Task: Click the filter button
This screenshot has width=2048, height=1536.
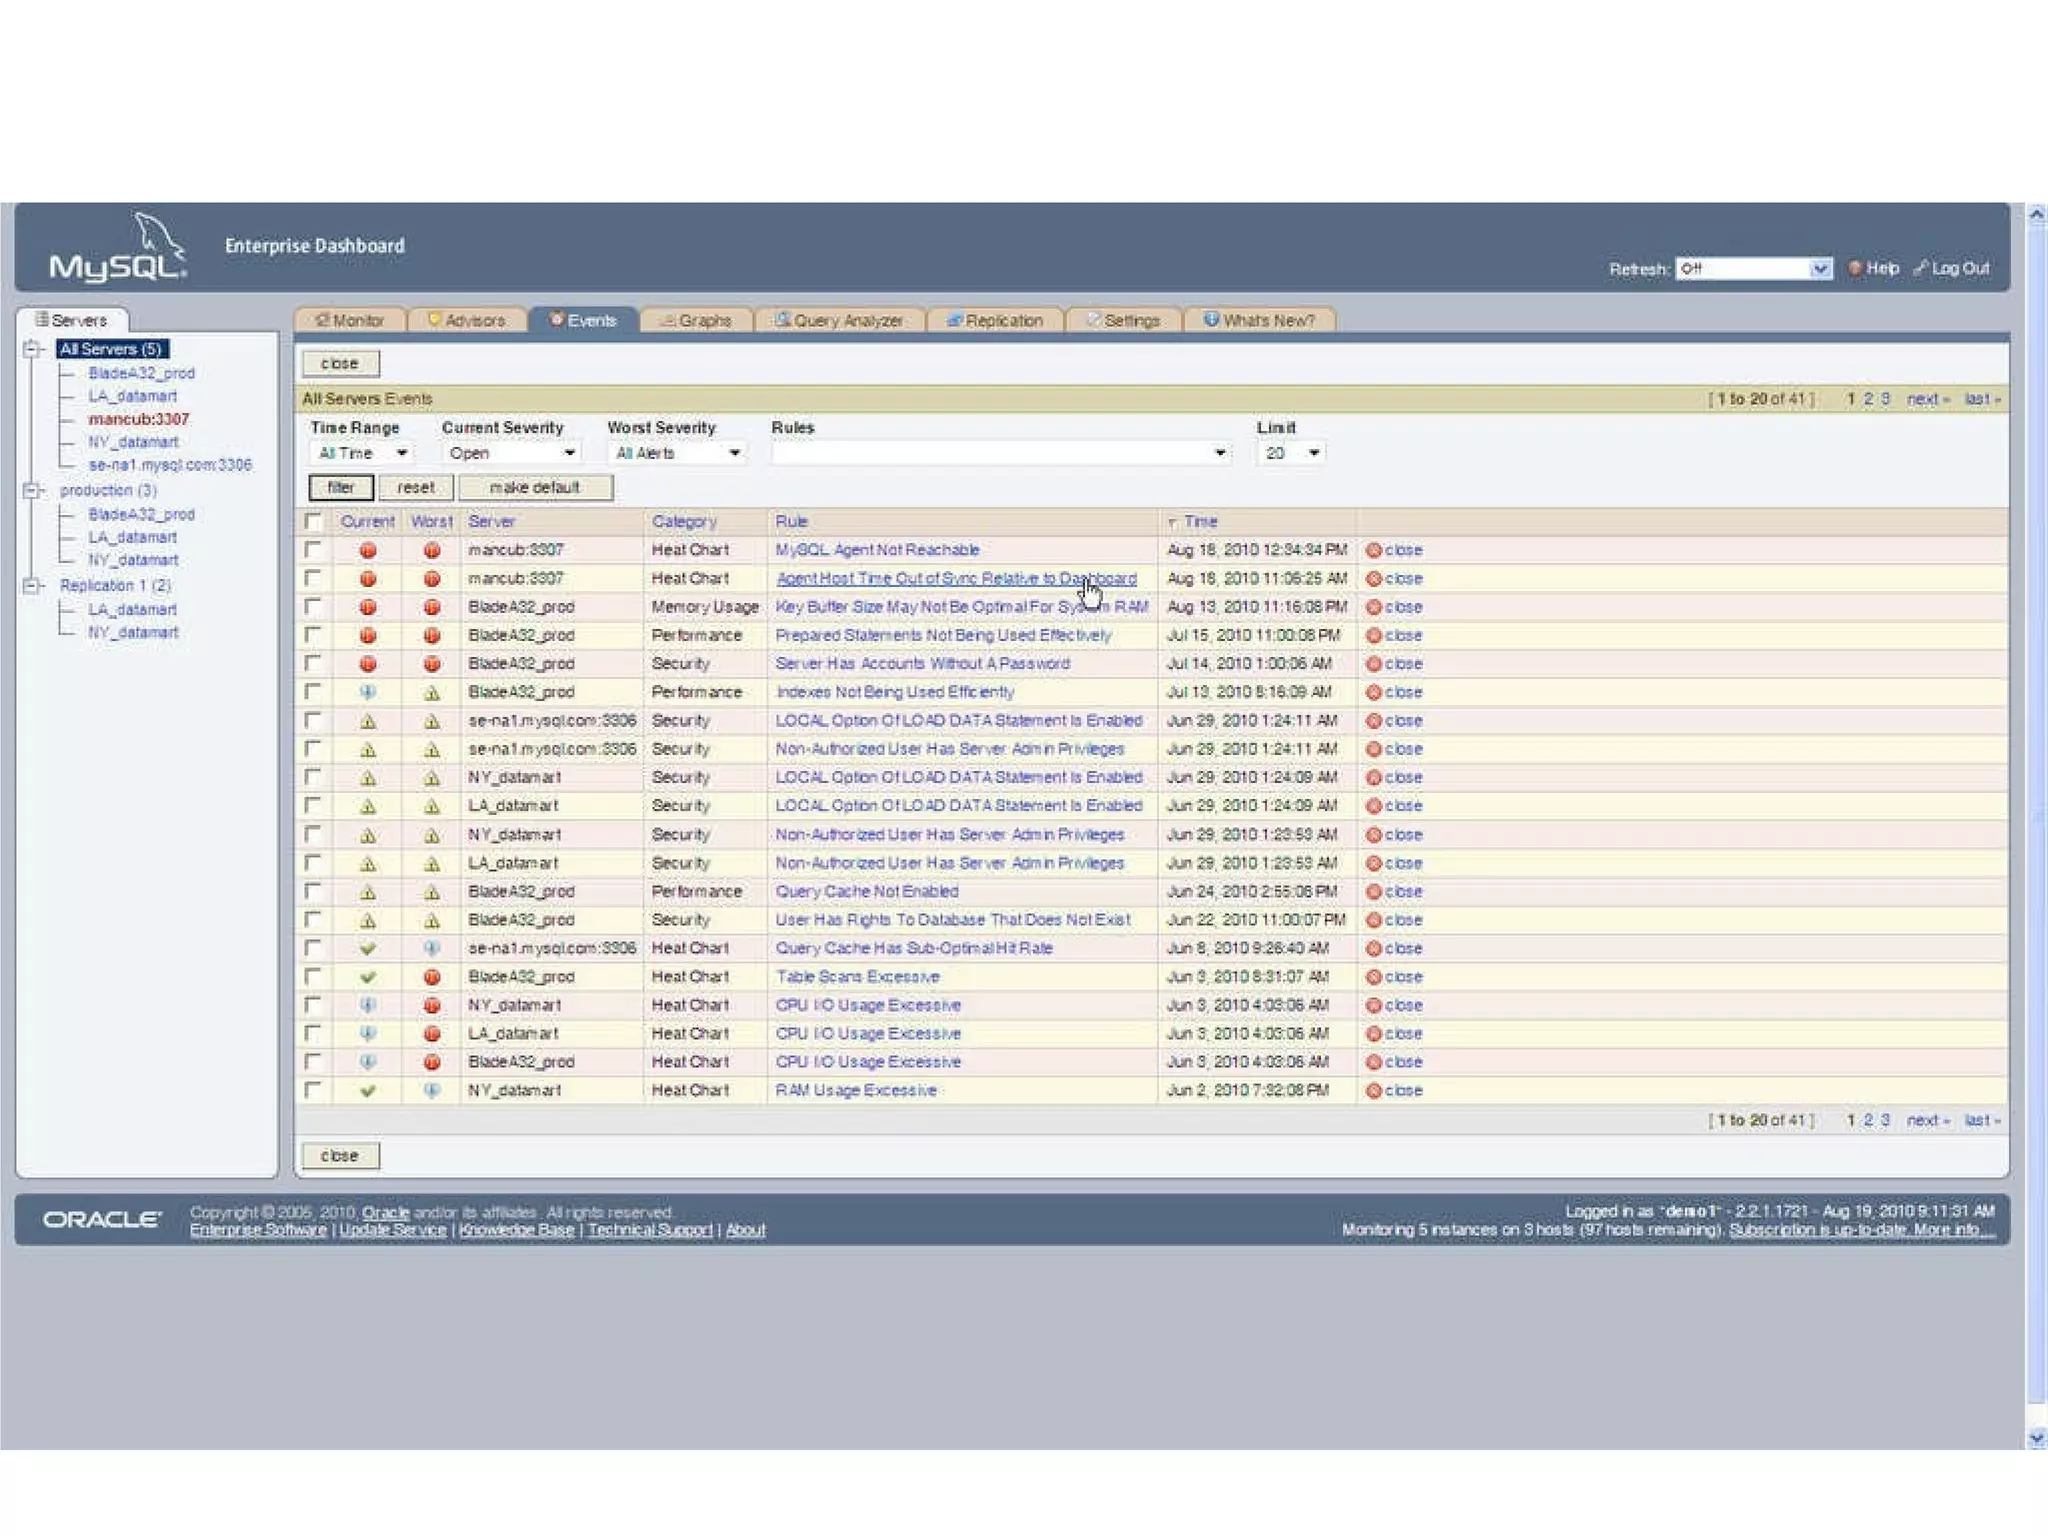Action: pos(341,487)
